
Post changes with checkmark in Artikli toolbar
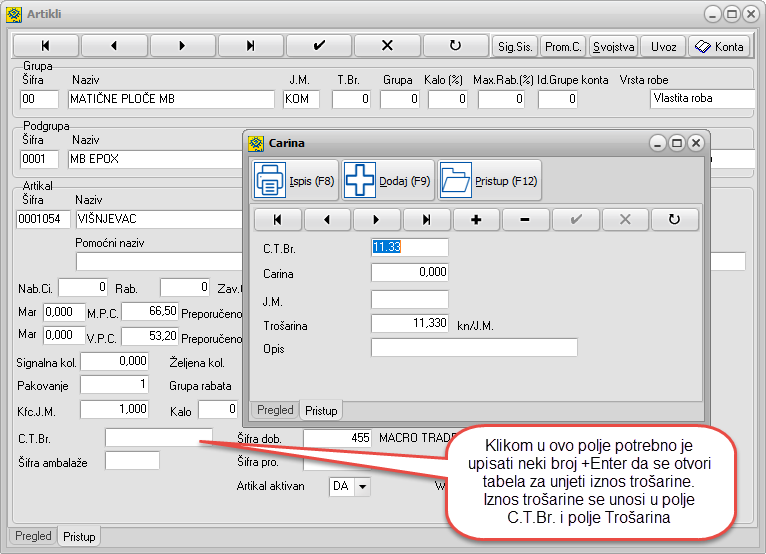coord(319,46)
